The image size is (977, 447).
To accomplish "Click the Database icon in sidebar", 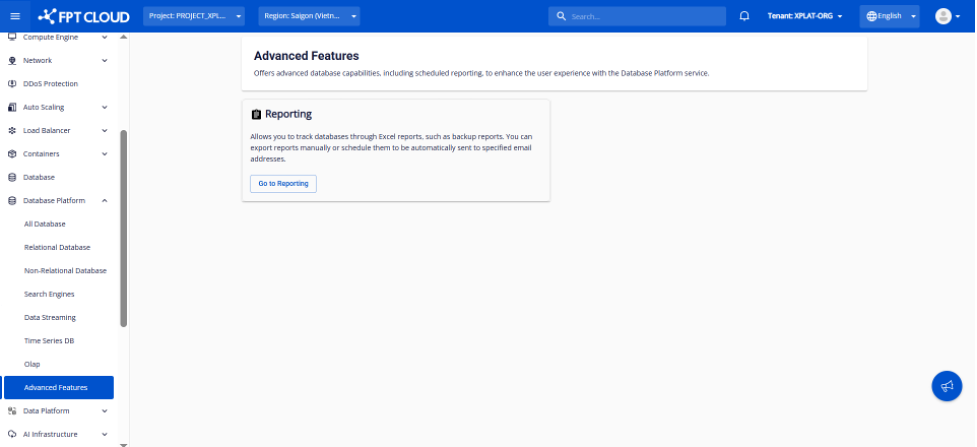I will tap(12, 177).
